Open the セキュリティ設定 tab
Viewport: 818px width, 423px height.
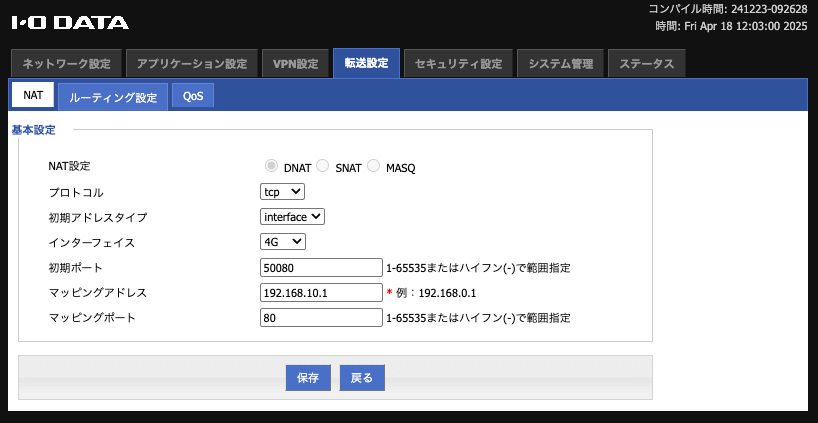(458, 64)
